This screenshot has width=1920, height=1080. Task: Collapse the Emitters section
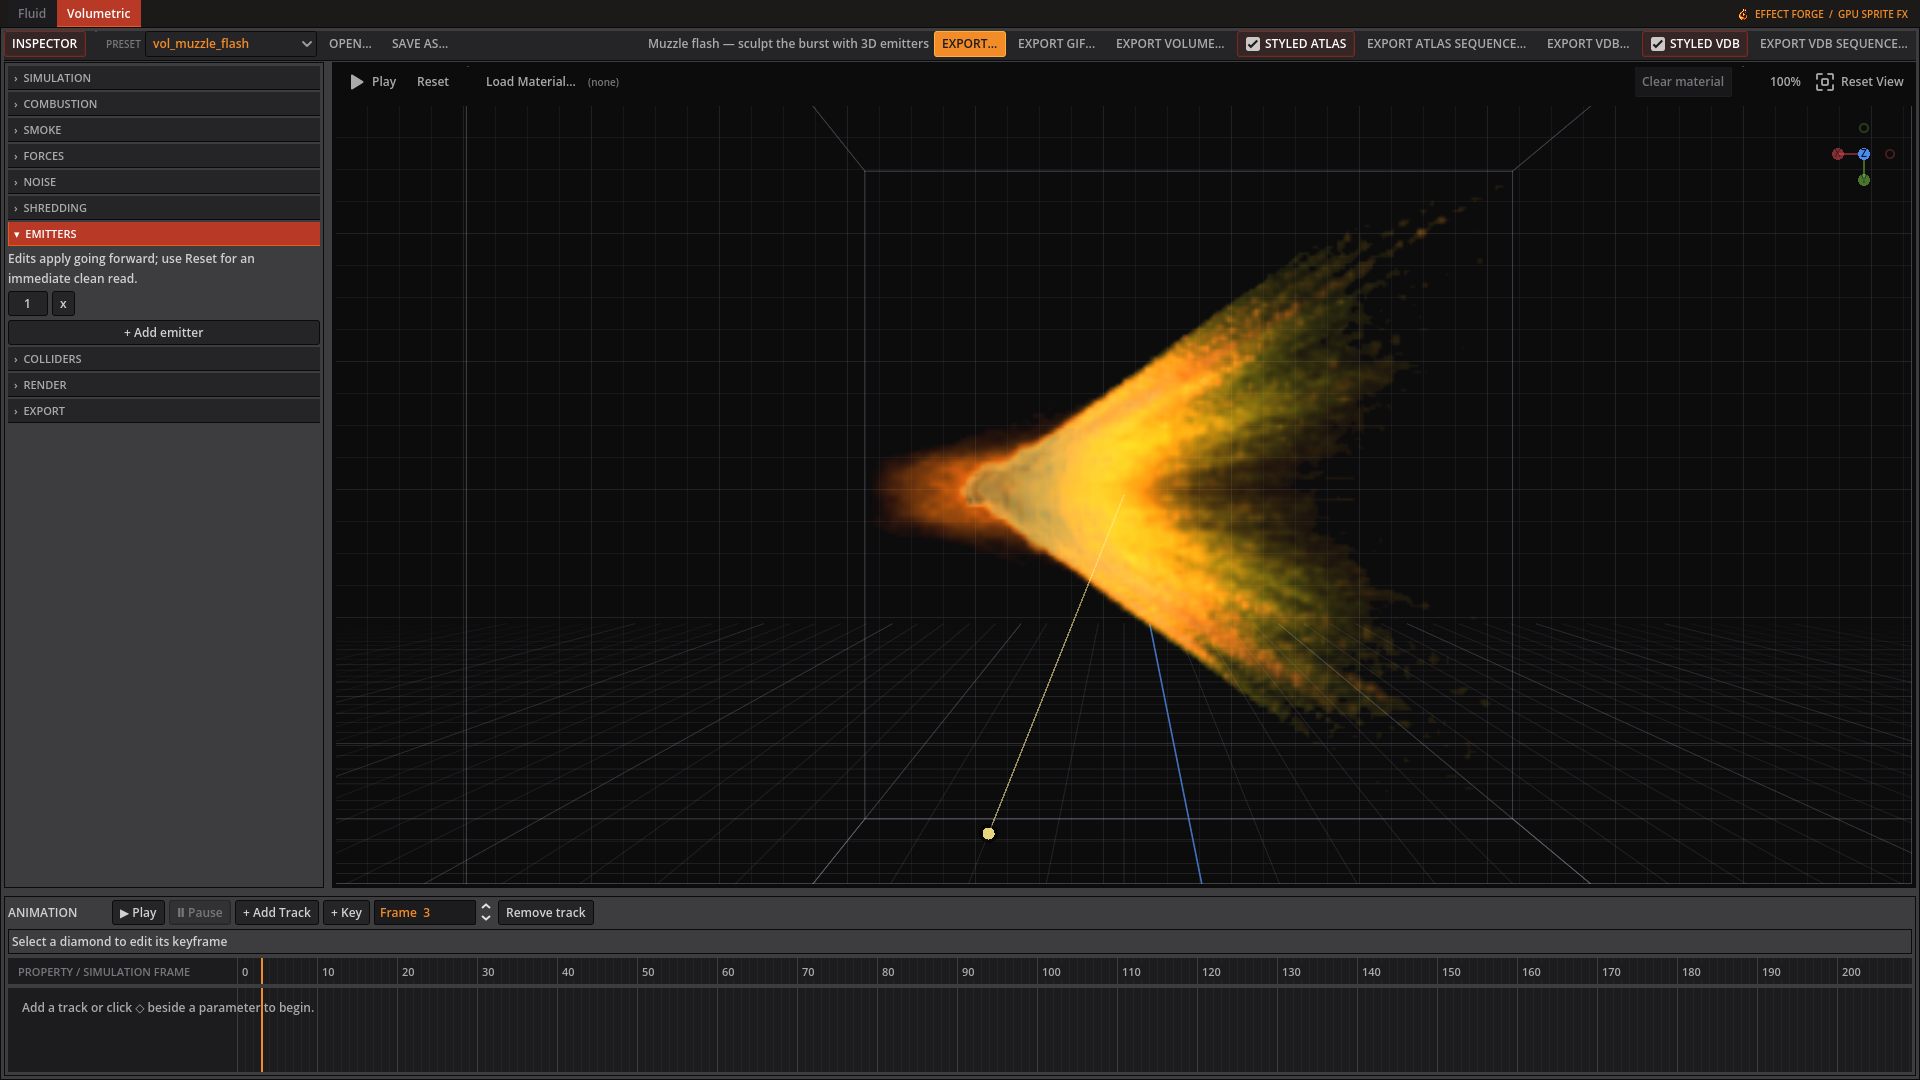(x=164, y=234)
